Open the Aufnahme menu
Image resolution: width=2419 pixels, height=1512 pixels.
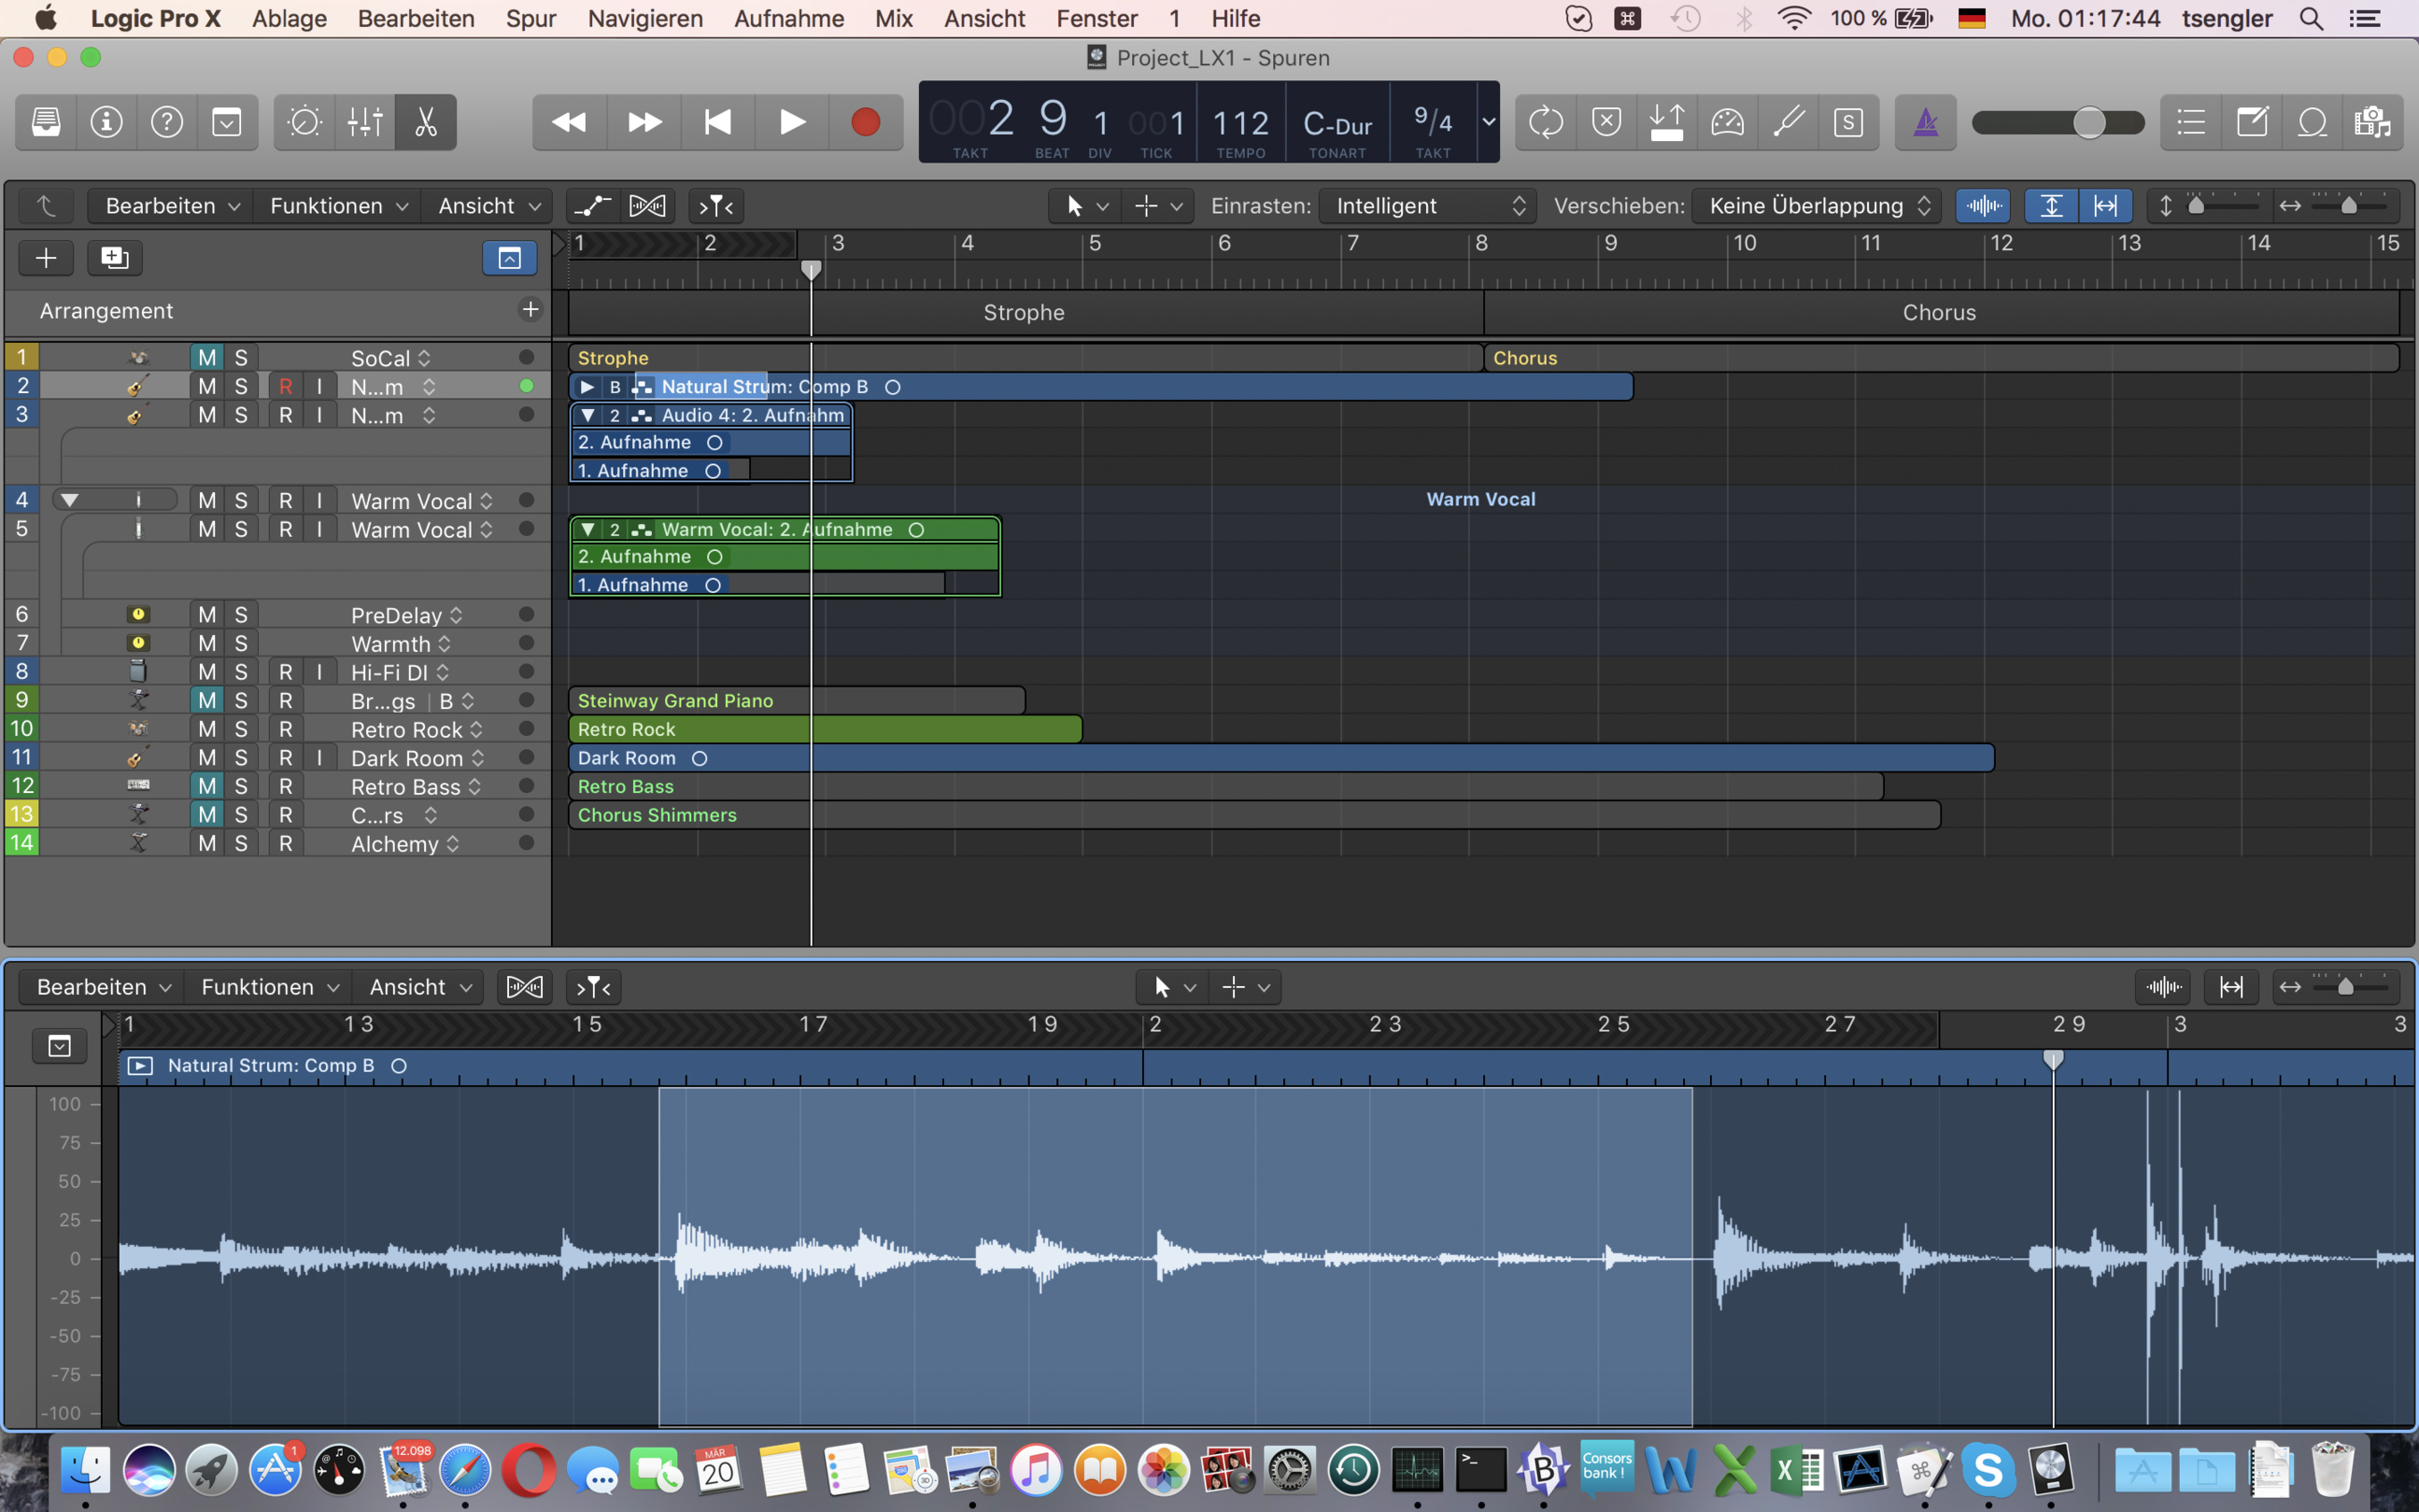(788, 18)
